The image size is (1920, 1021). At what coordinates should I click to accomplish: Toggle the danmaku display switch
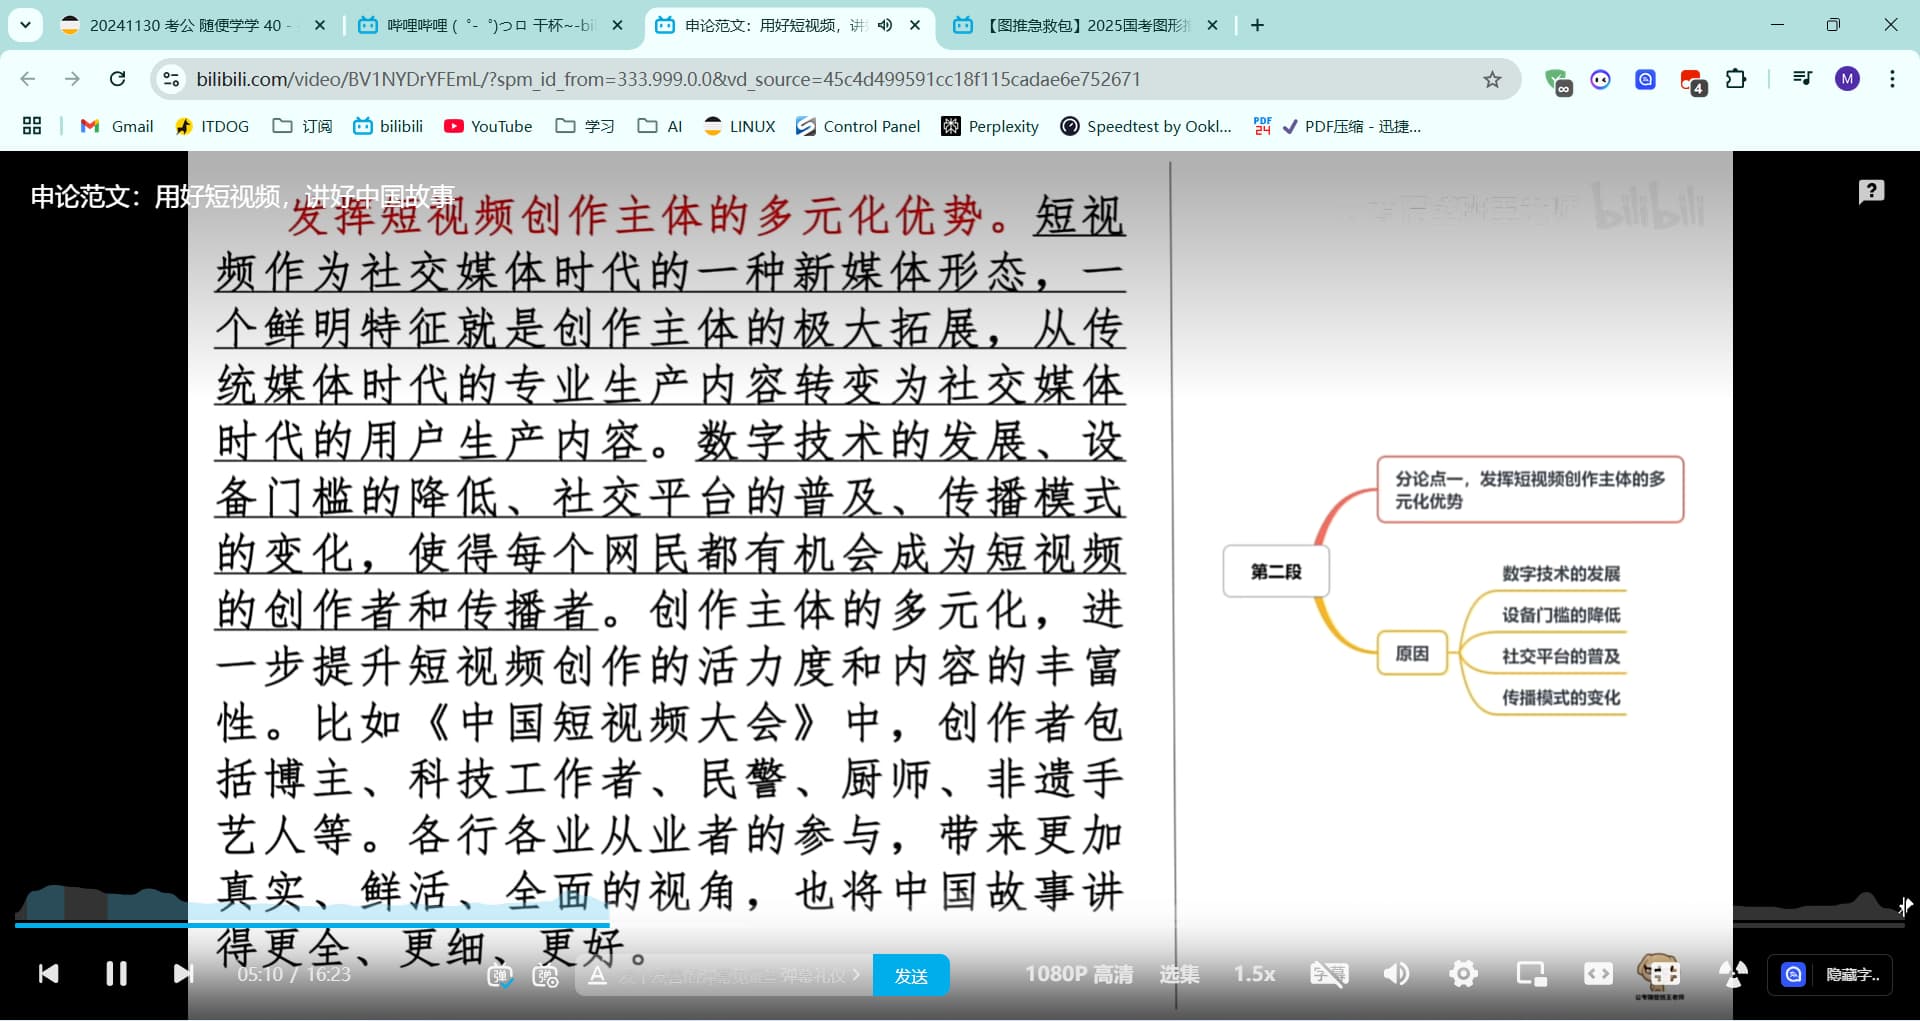tap(500, 975)
